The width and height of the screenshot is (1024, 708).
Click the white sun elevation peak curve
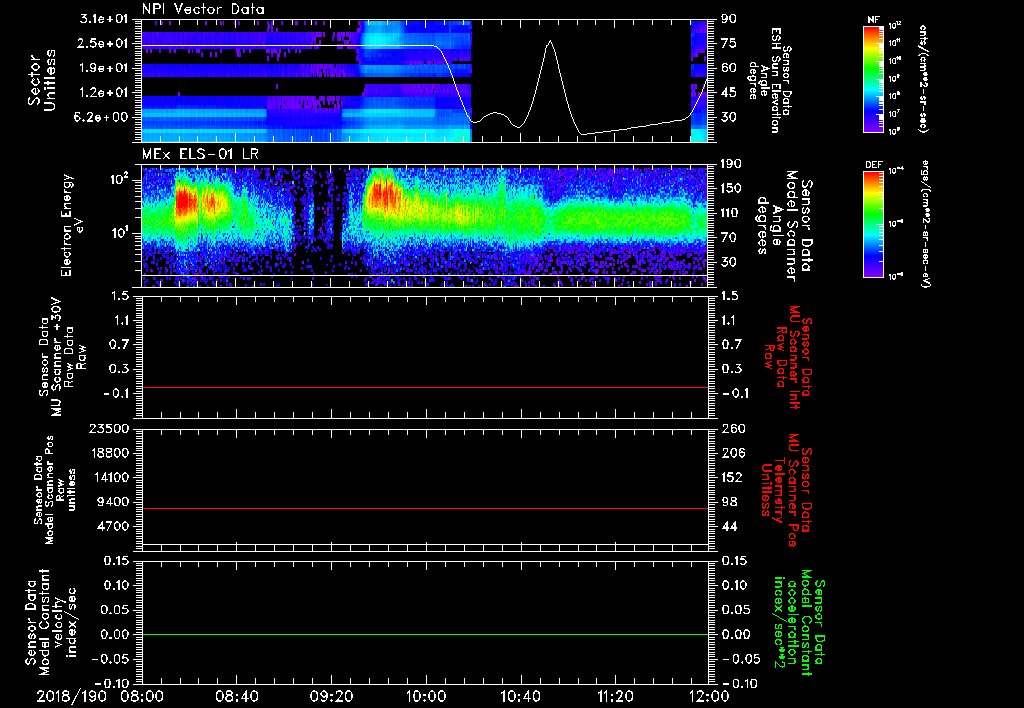(550, 42)
